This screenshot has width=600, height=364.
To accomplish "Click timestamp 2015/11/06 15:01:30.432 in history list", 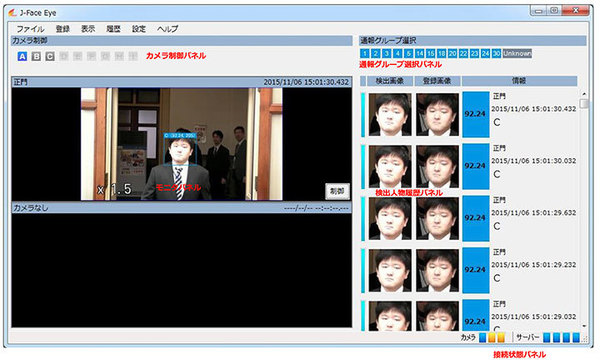I will click(x=533, y=109).
